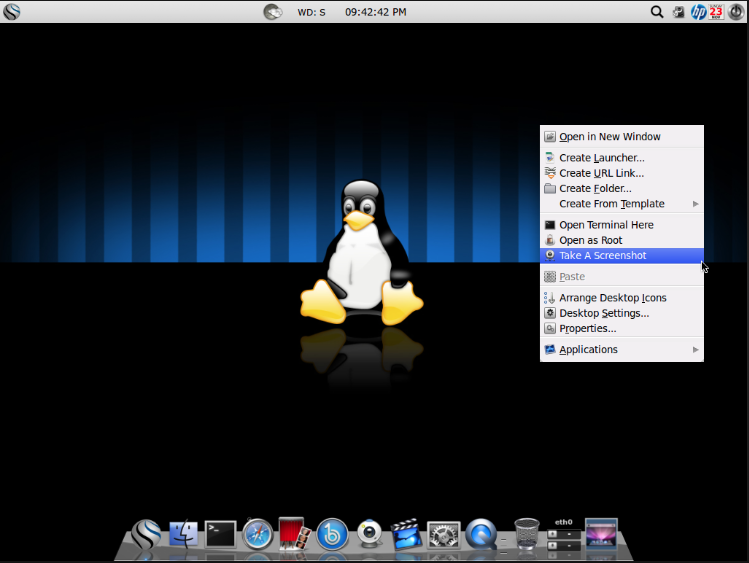This screenshot has width=749, height=563.
Task: Open the Trash bin in the dock
Action: 526,534
